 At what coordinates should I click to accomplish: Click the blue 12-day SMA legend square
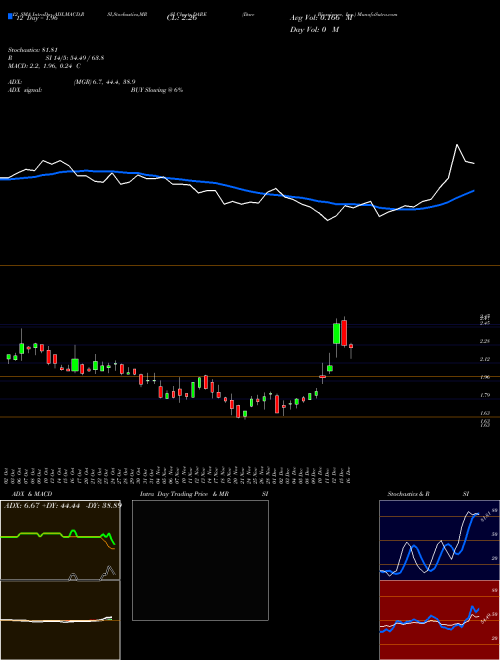pos(10,16)
